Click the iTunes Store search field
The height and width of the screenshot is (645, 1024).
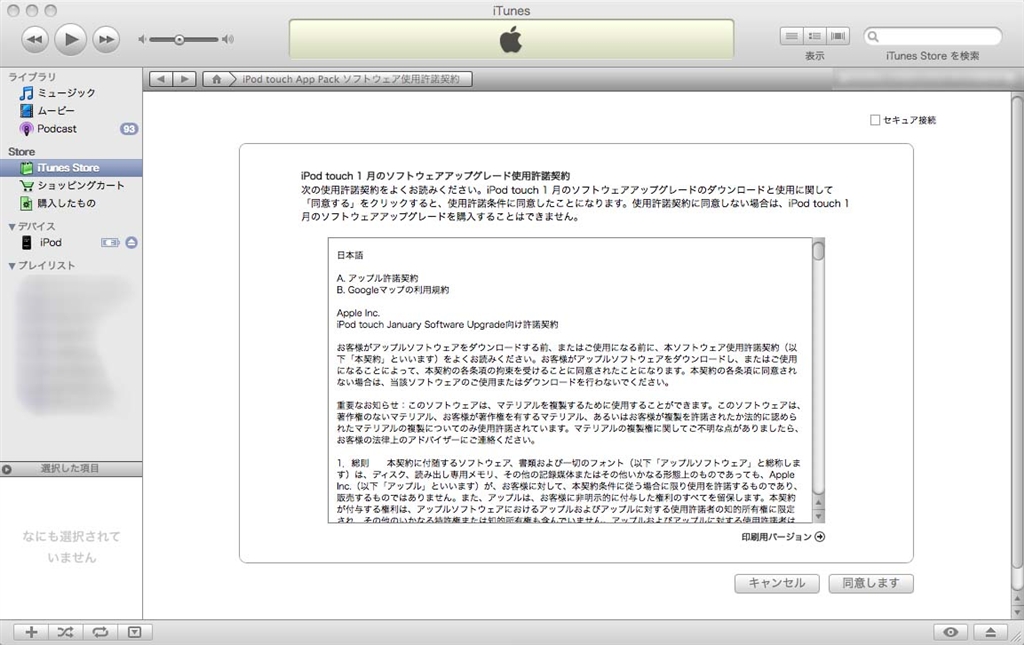coord(933,36)
